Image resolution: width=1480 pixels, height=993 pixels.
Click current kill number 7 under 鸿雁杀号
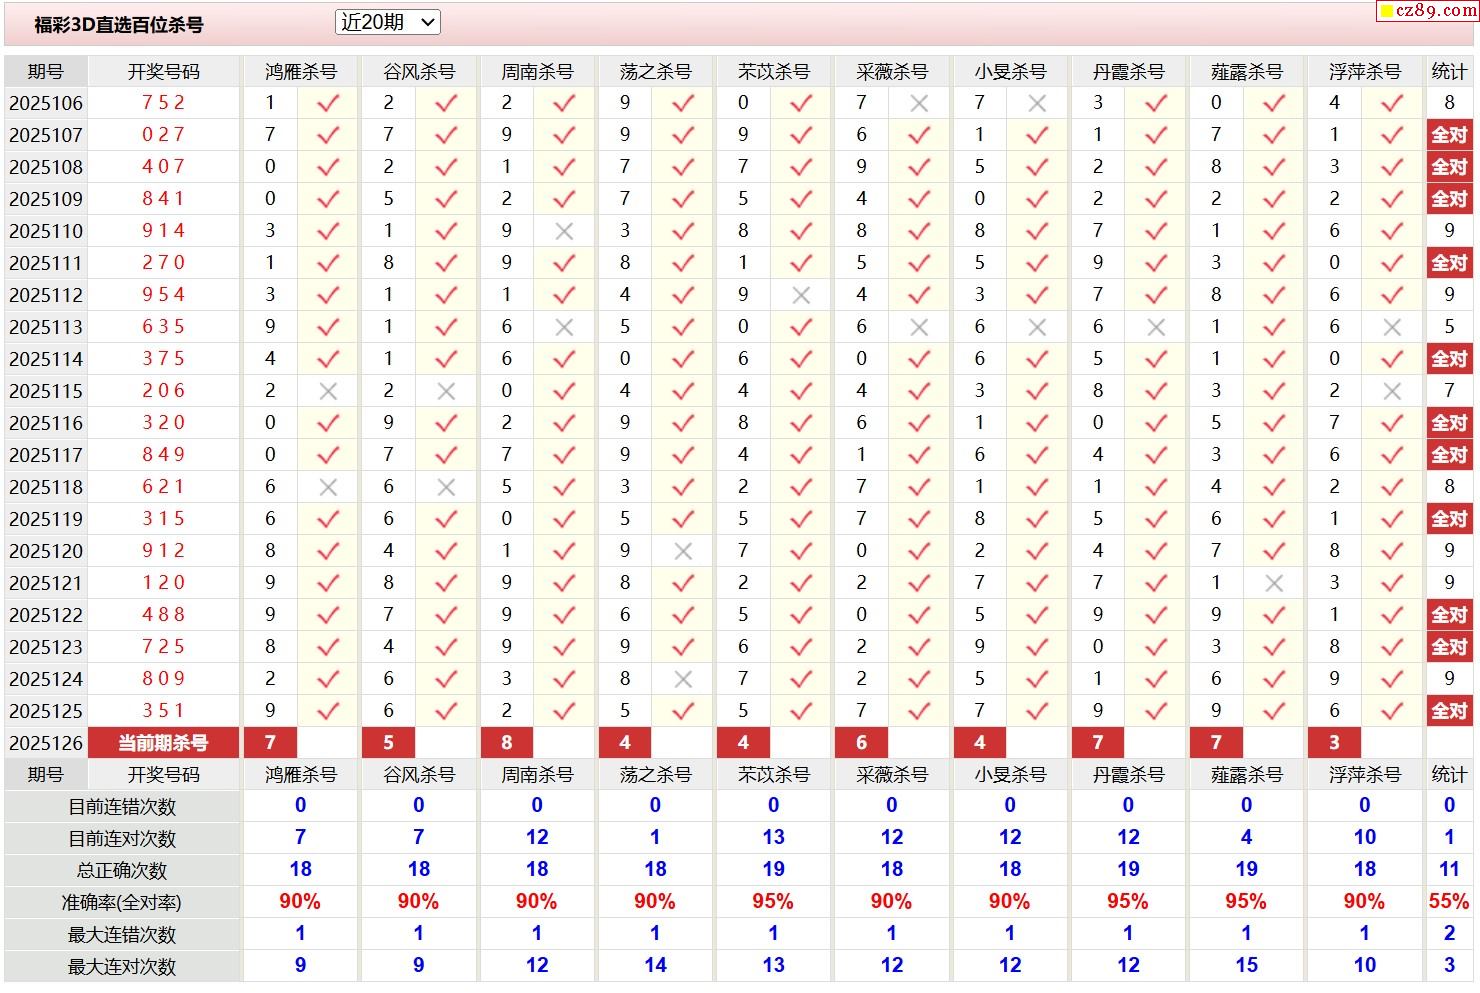tap(270, 743)
